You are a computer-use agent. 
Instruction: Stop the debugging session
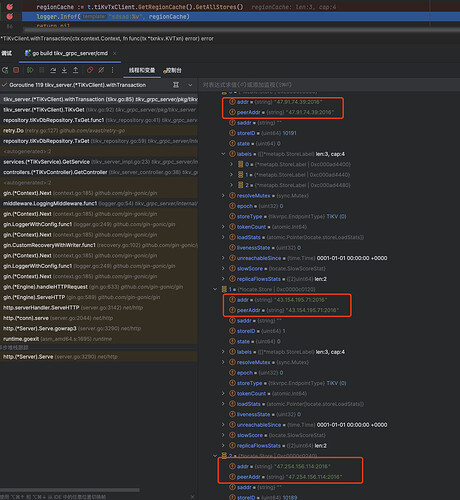(x=16, y=70)
